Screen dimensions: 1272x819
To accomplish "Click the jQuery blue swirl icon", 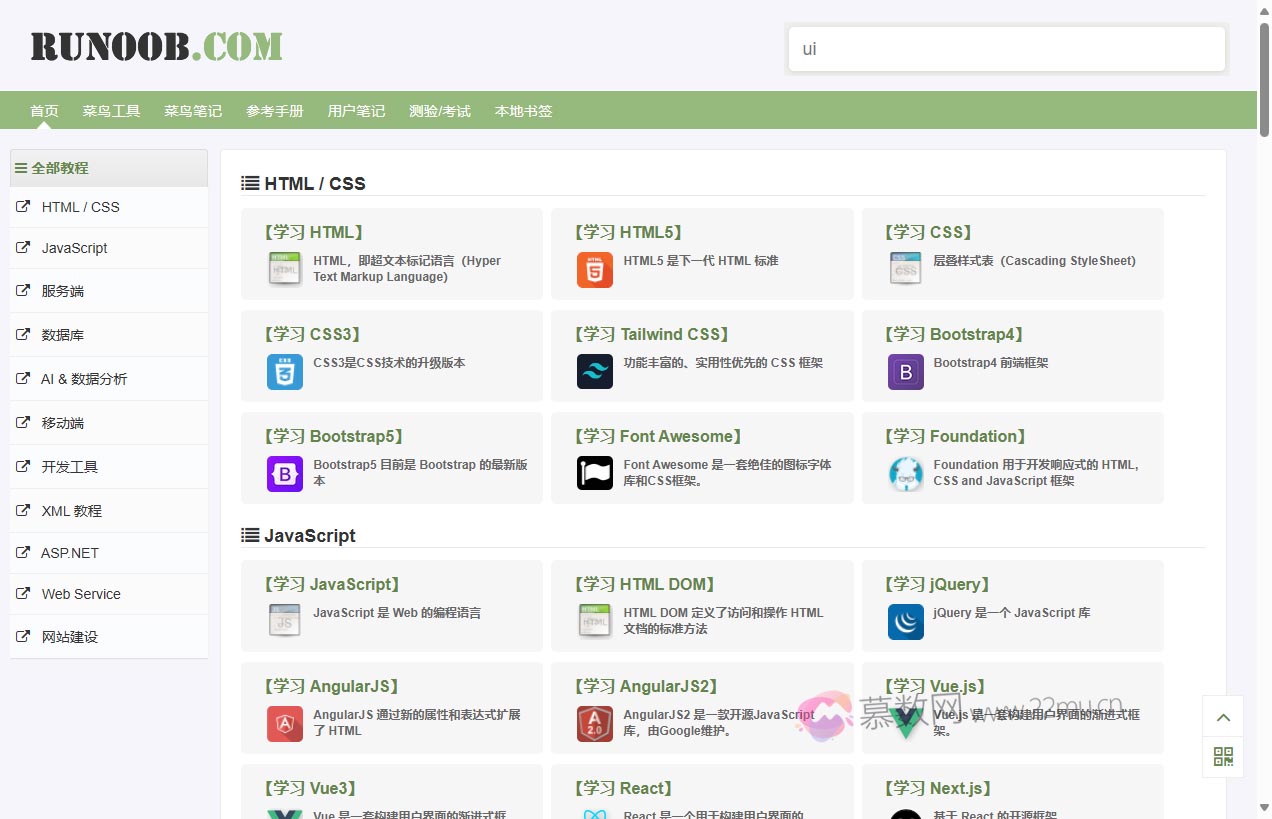I will (x=905, y=622).
